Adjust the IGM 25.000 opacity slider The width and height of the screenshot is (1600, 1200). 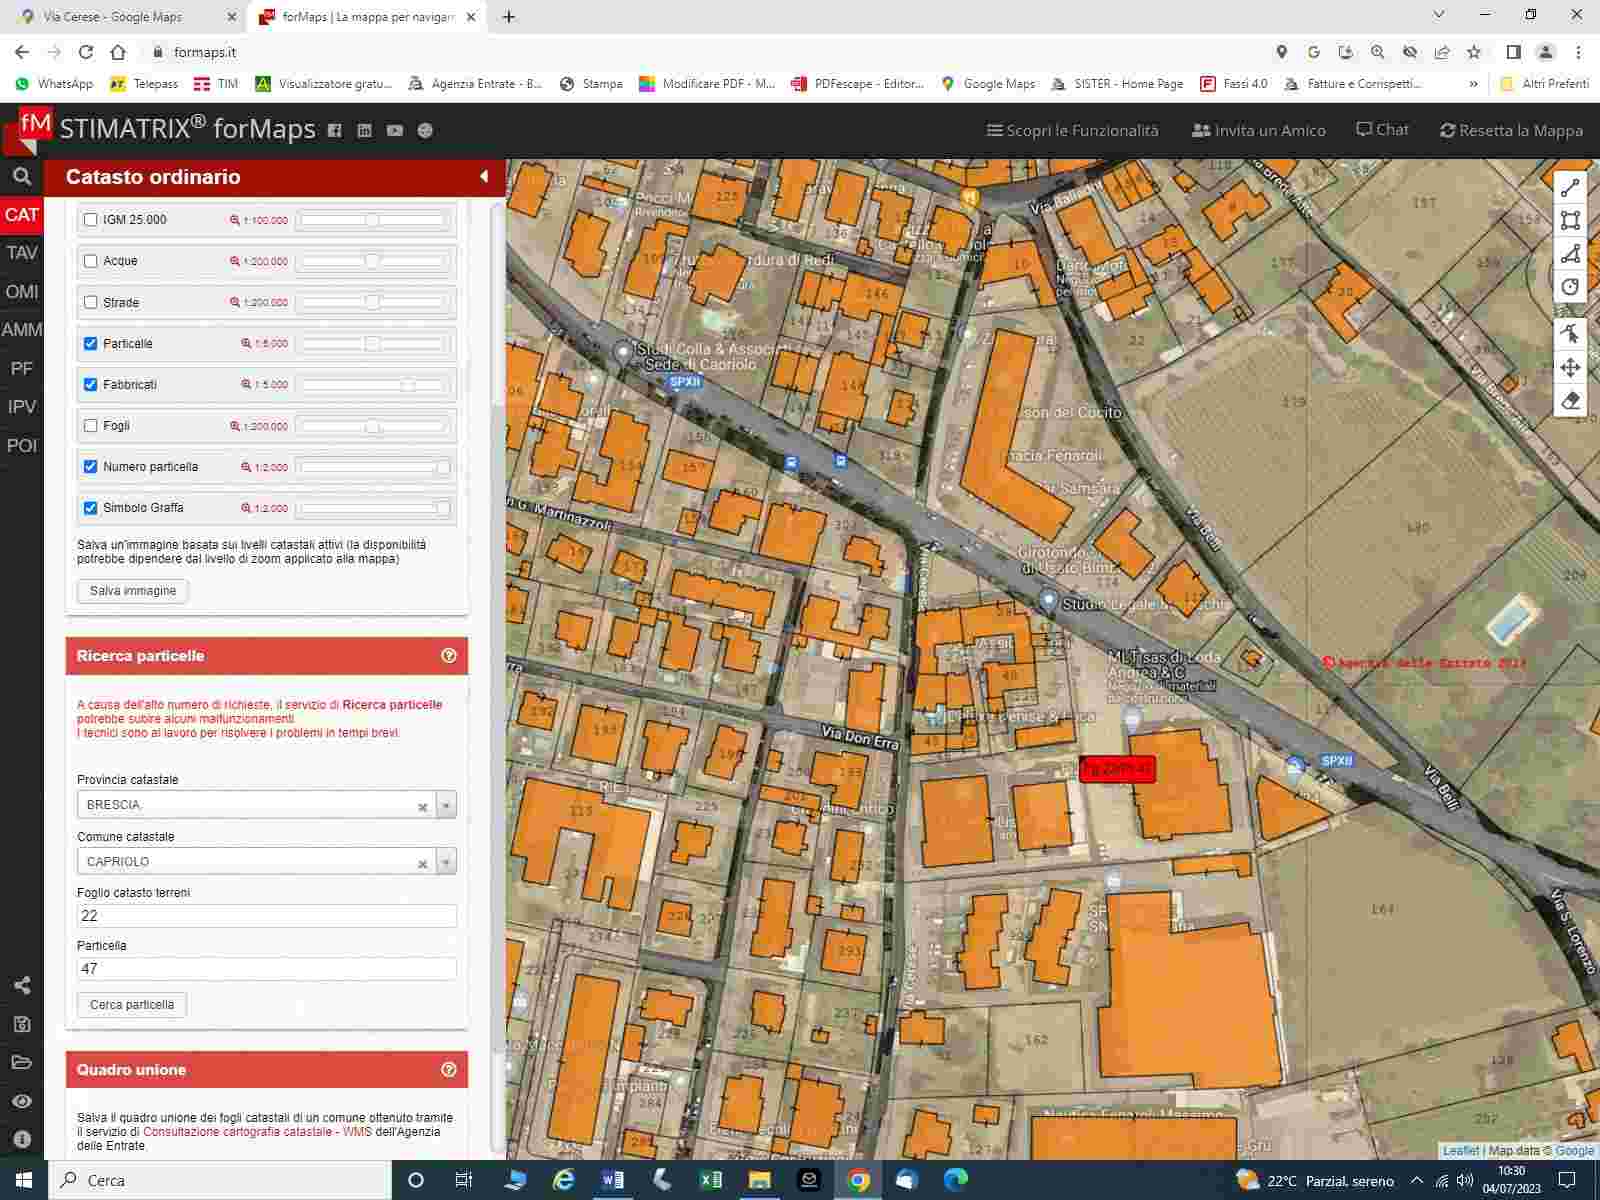point(372,220)
